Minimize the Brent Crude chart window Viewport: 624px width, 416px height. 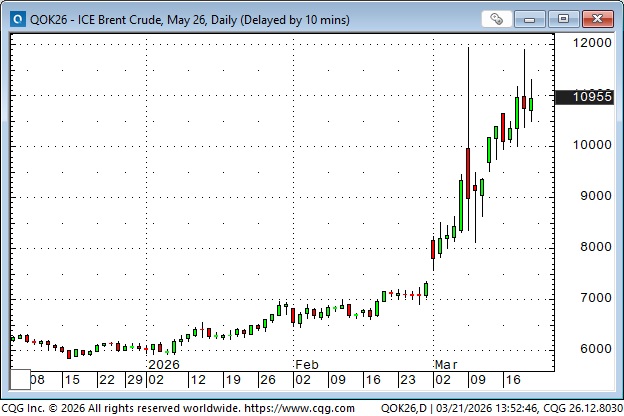pyautogui.click(x=537, y=18)
